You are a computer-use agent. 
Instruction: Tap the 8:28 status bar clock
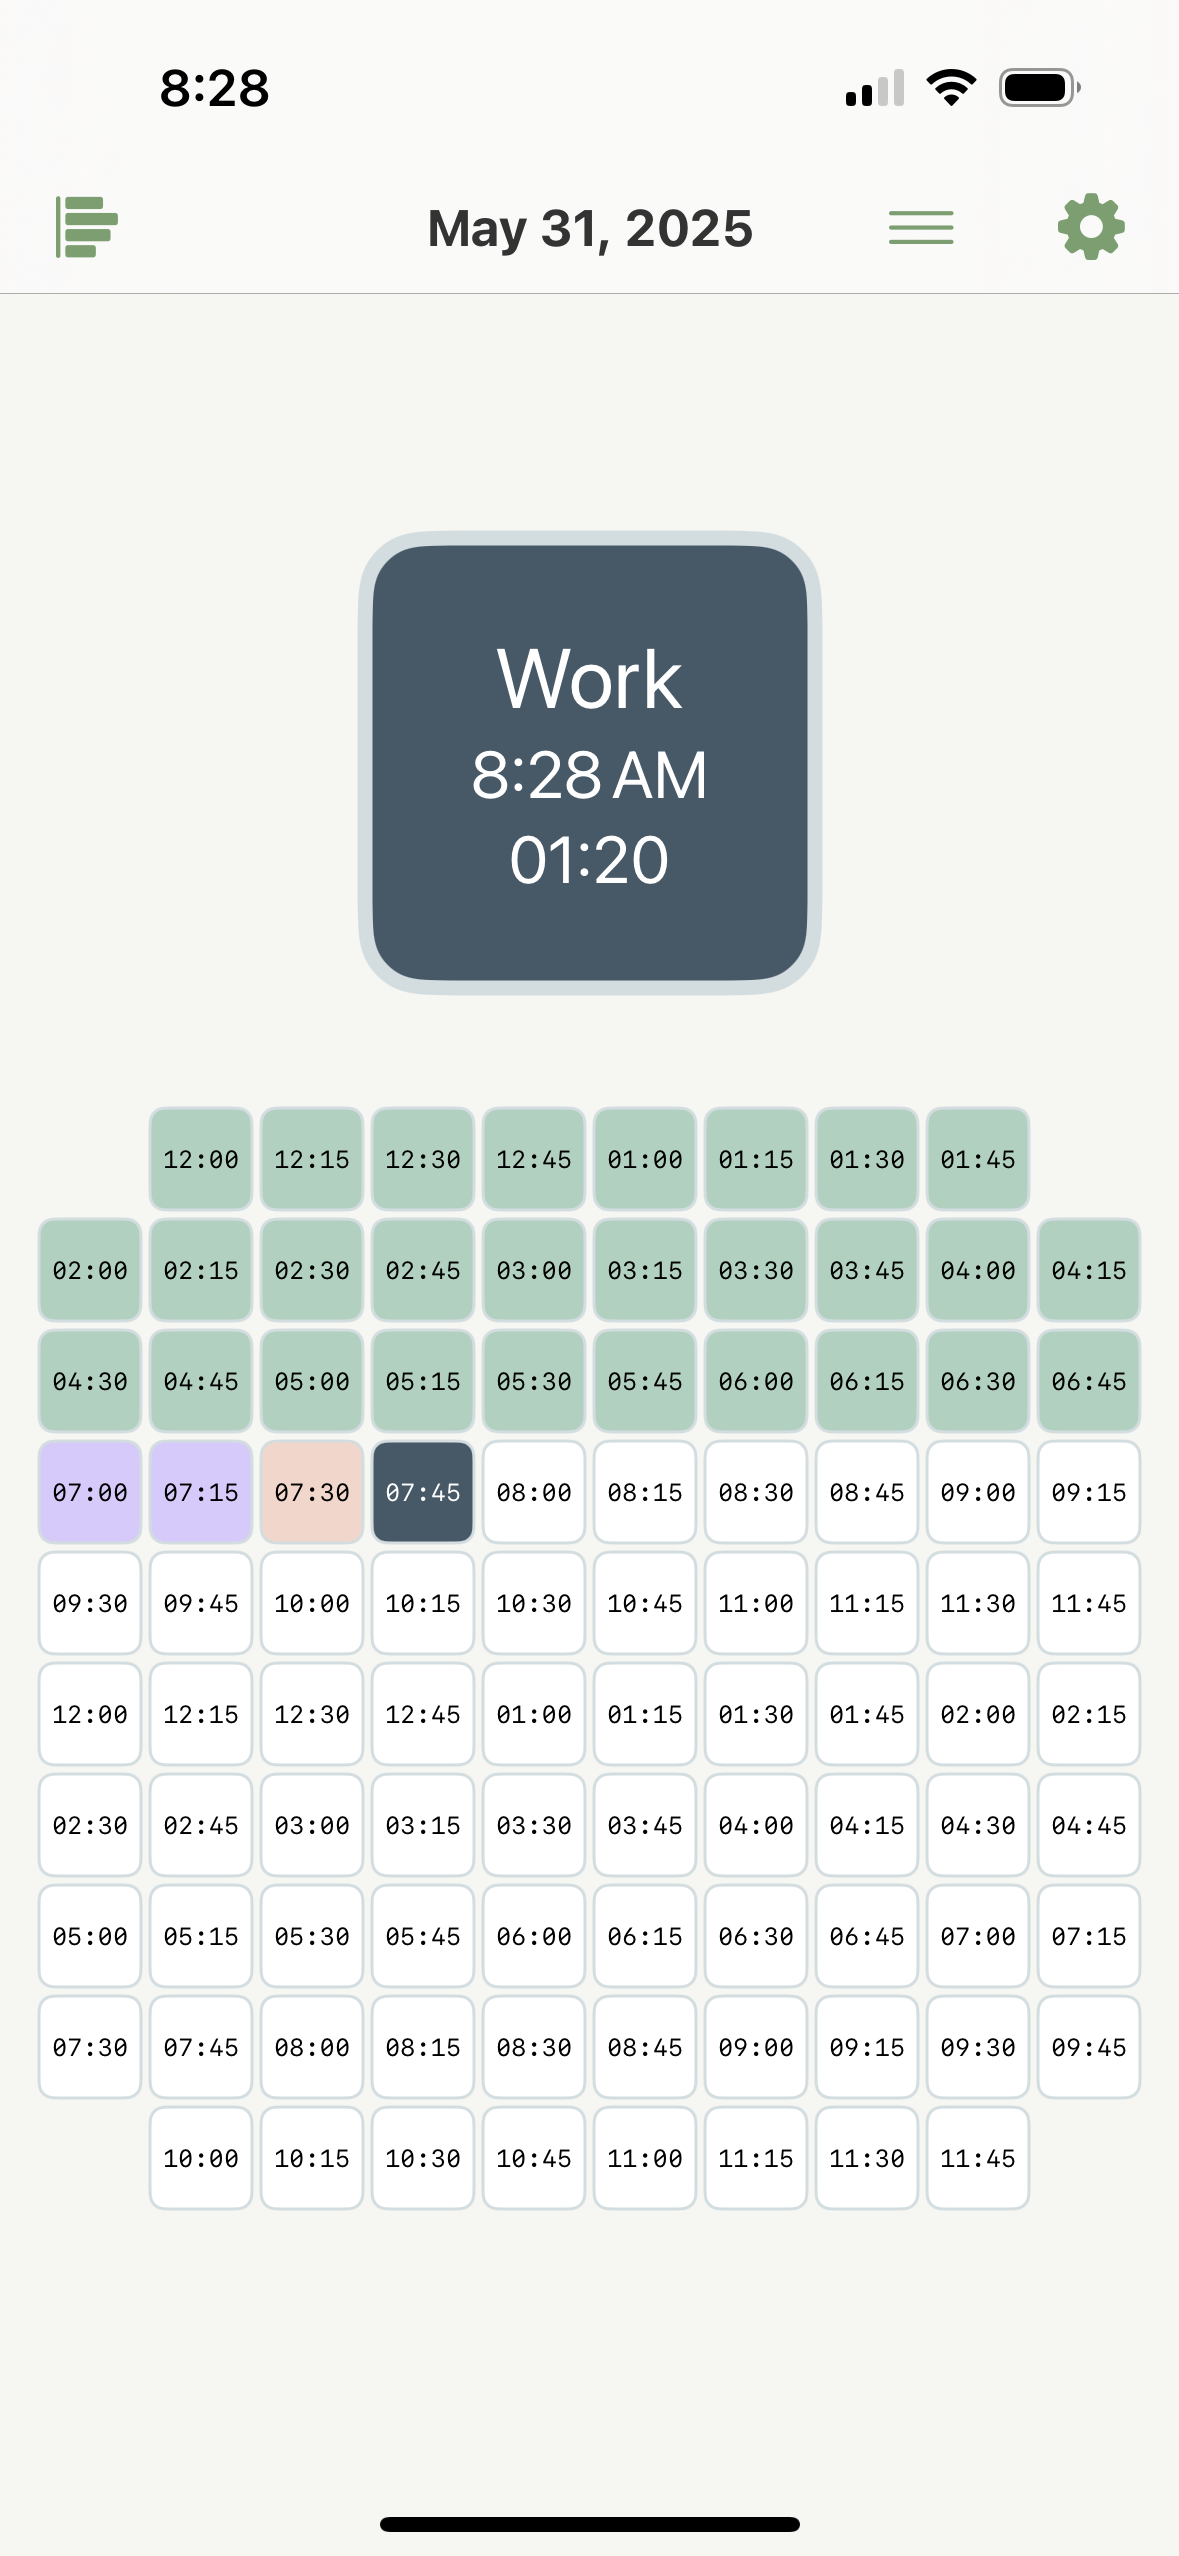coord(215,88)
